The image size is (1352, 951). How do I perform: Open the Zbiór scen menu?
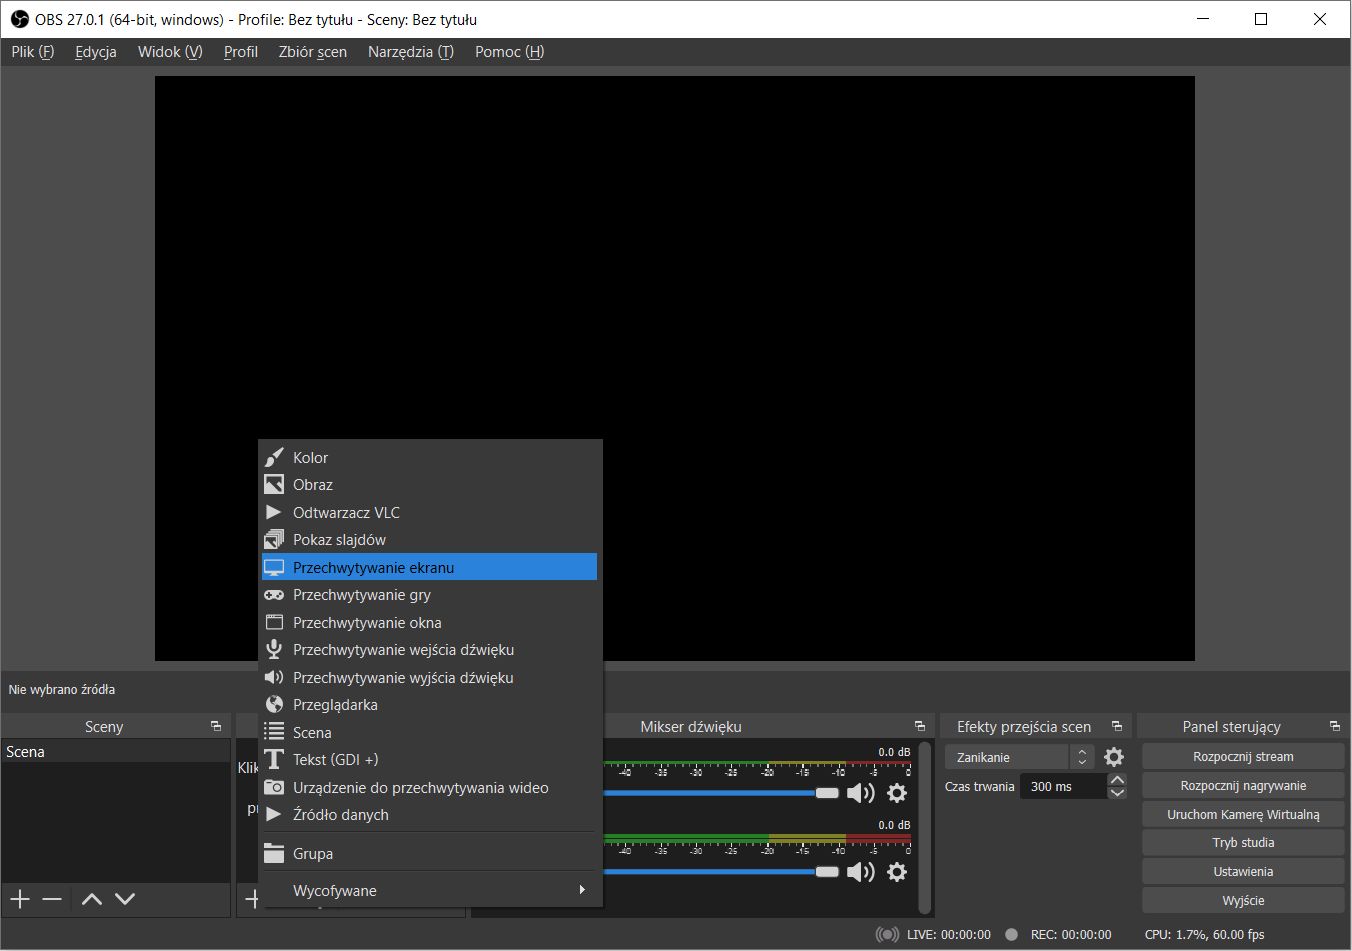point(313,52)
